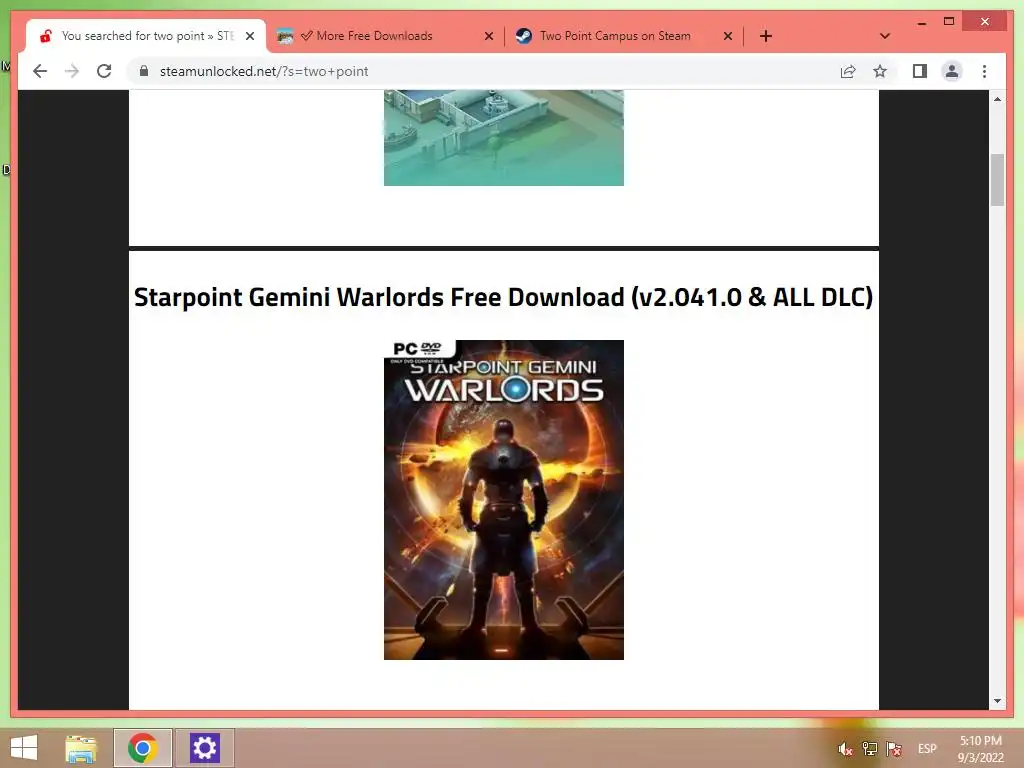
Task: Click the Chrome taskbar icon
Action: coord(142,748)
